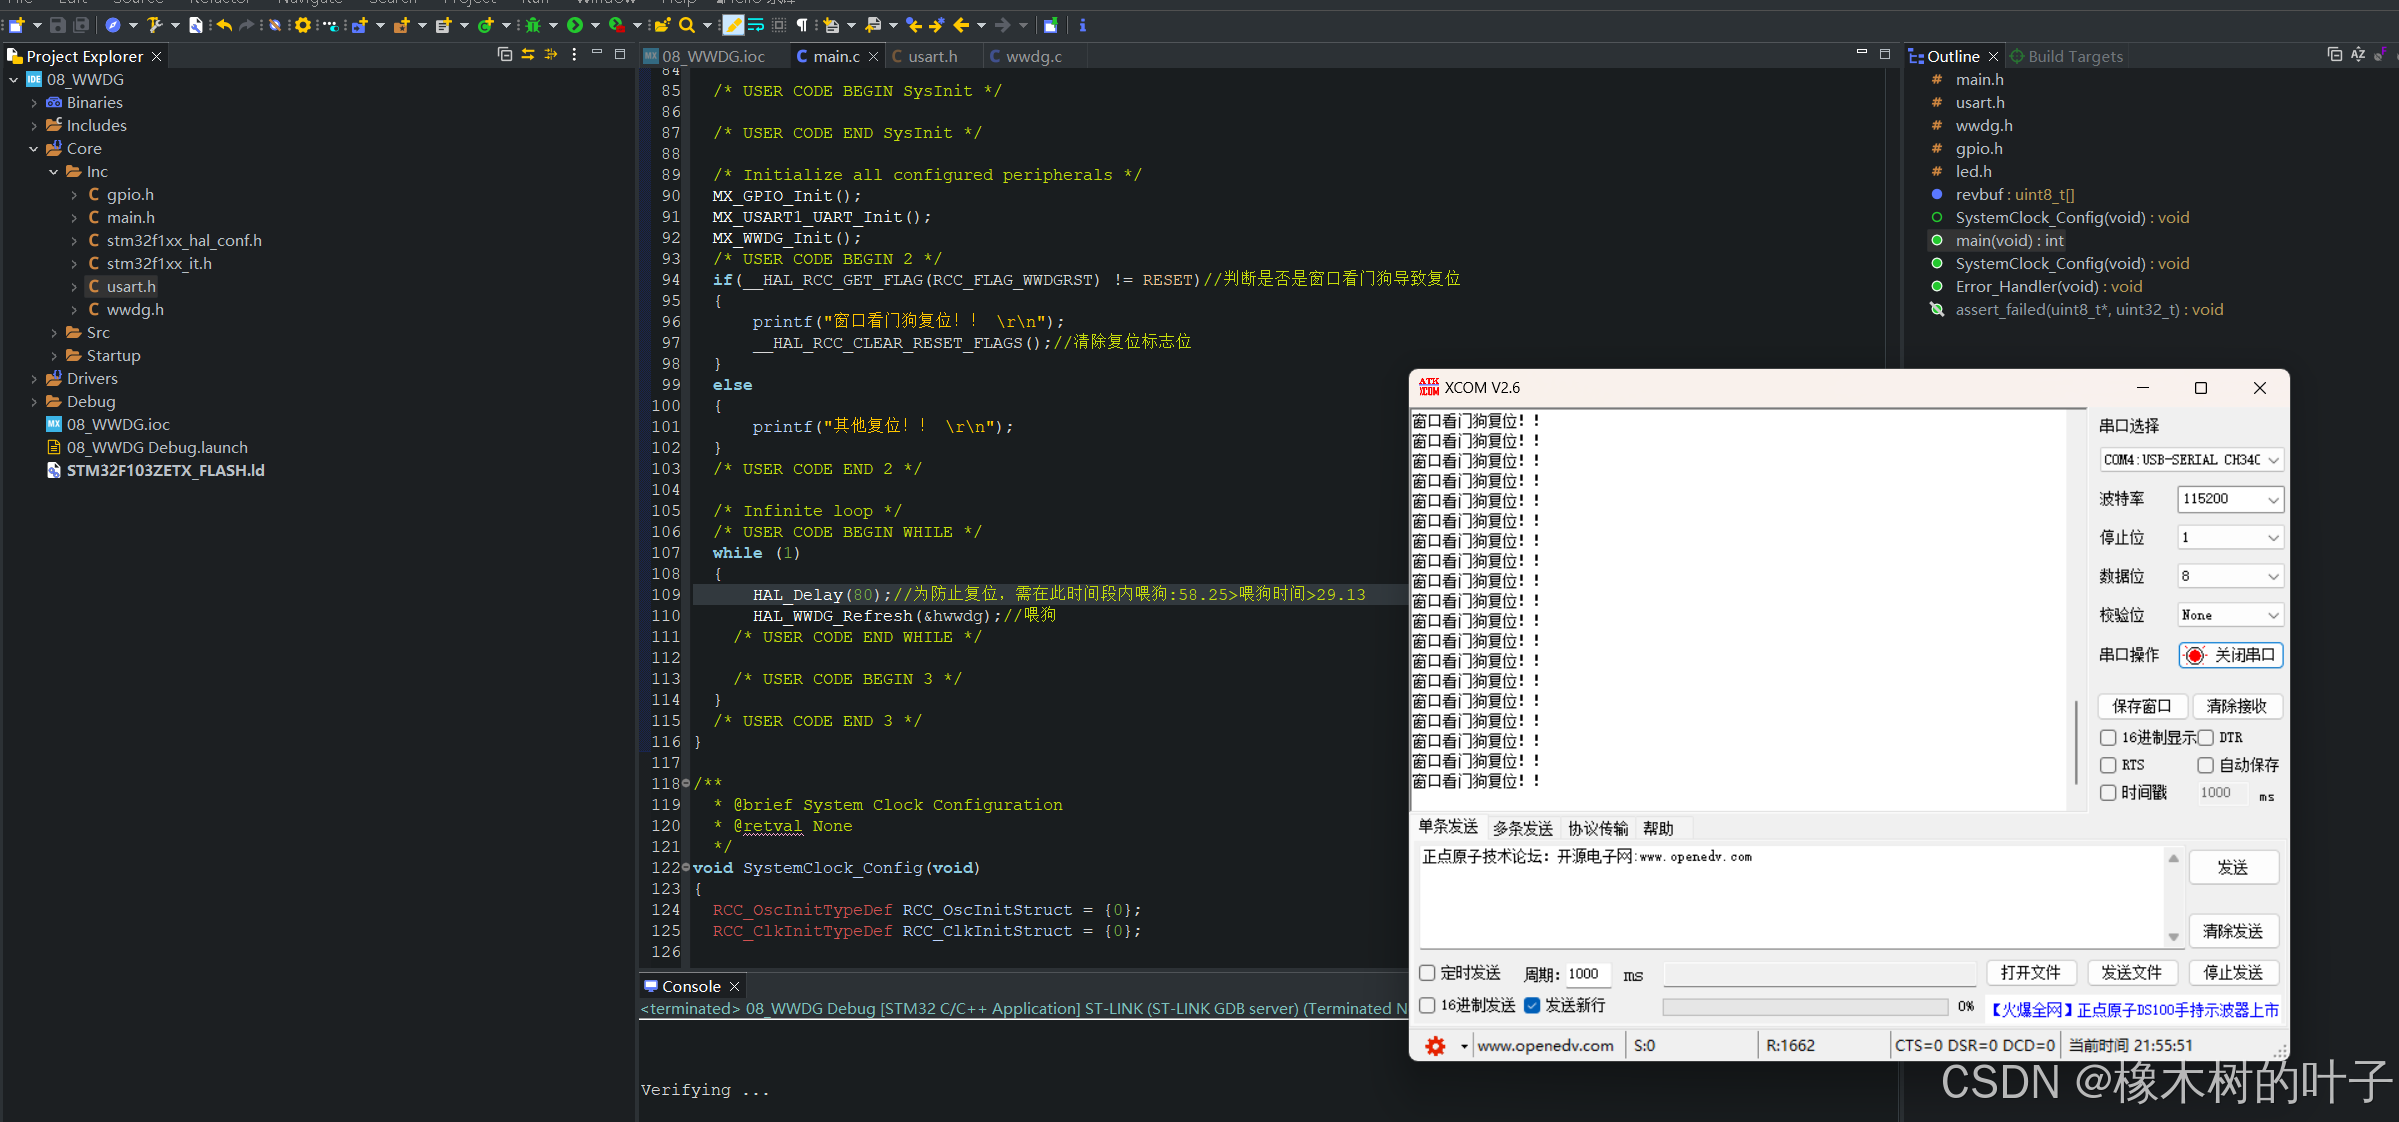The height and width of the screenshot is (1122, 2399).
Task: Click the 清除接收 button
Action: (2236, 706)
